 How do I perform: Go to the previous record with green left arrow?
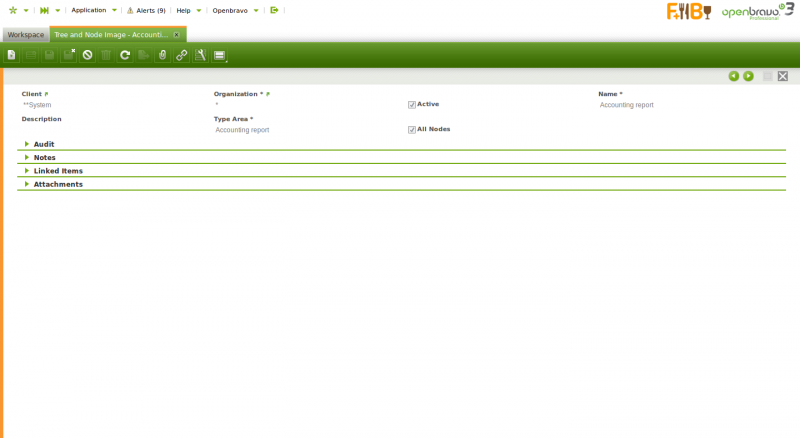point(734,76)
